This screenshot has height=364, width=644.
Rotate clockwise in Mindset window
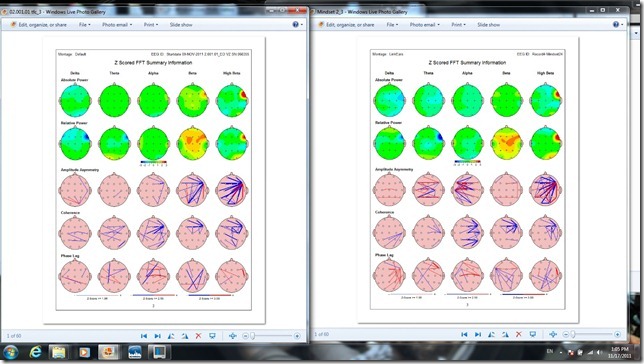pos(505,334)
